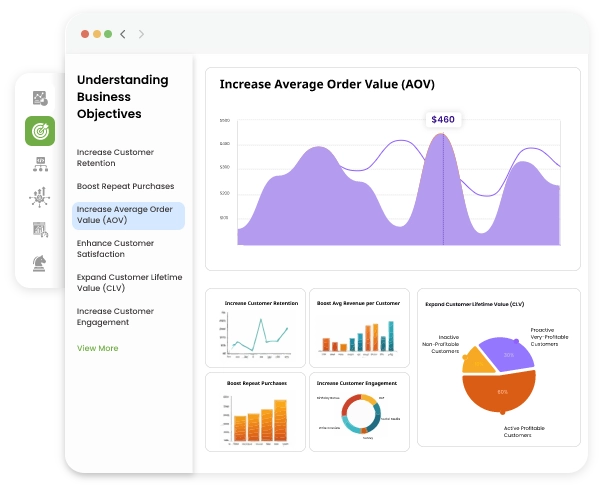Click the Proactive Very-Profitable Customers label
603x490 pixels.
pyautogui.click(x=549, y=337)
